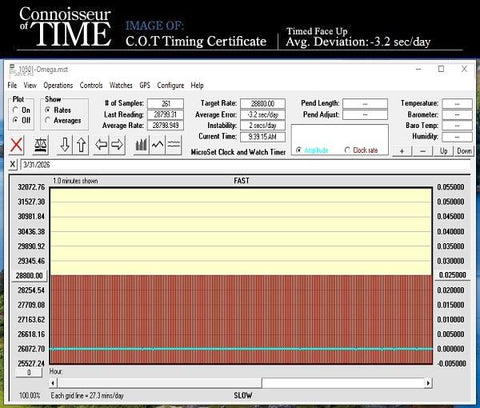Click the red X clear icon in toolbar
The image size is (480, 408).
(x=16, y=145)
